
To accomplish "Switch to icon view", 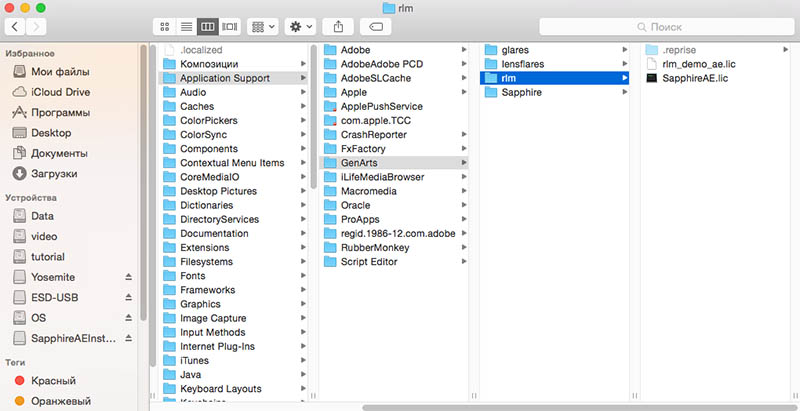I will 164,27.
